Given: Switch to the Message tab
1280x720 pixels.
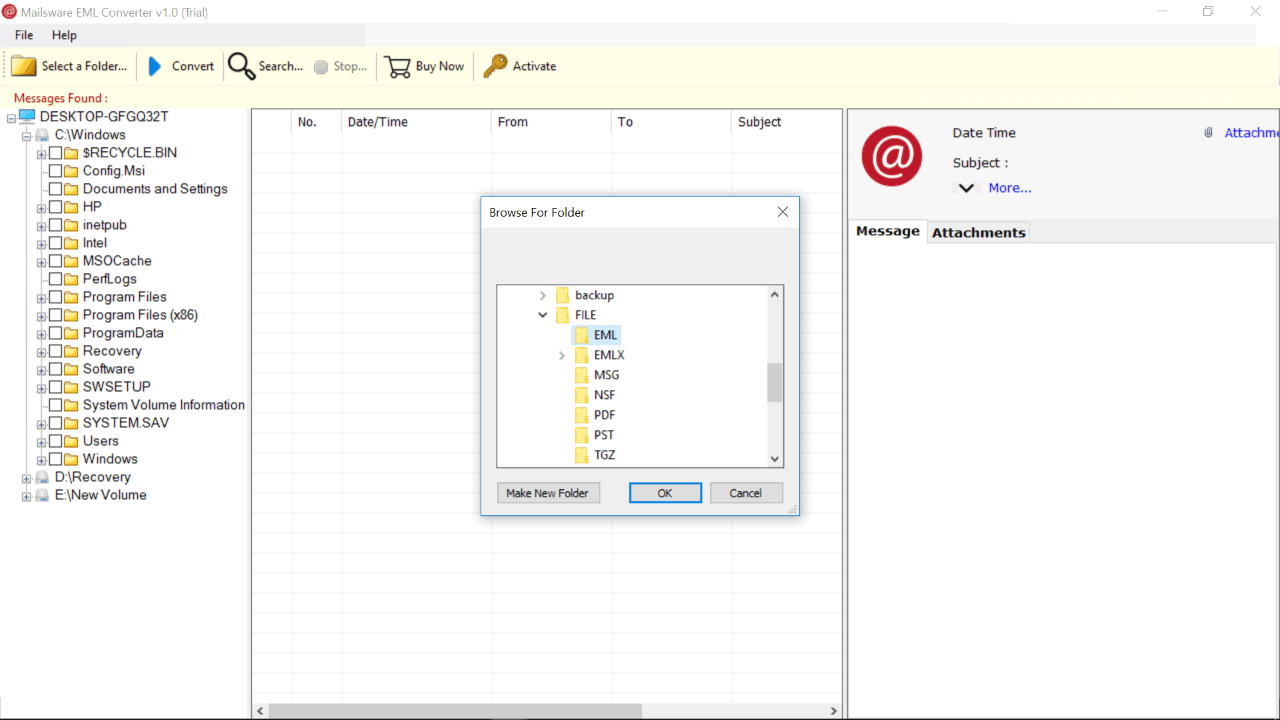Looking at the screenshot, I should point(888,231).
